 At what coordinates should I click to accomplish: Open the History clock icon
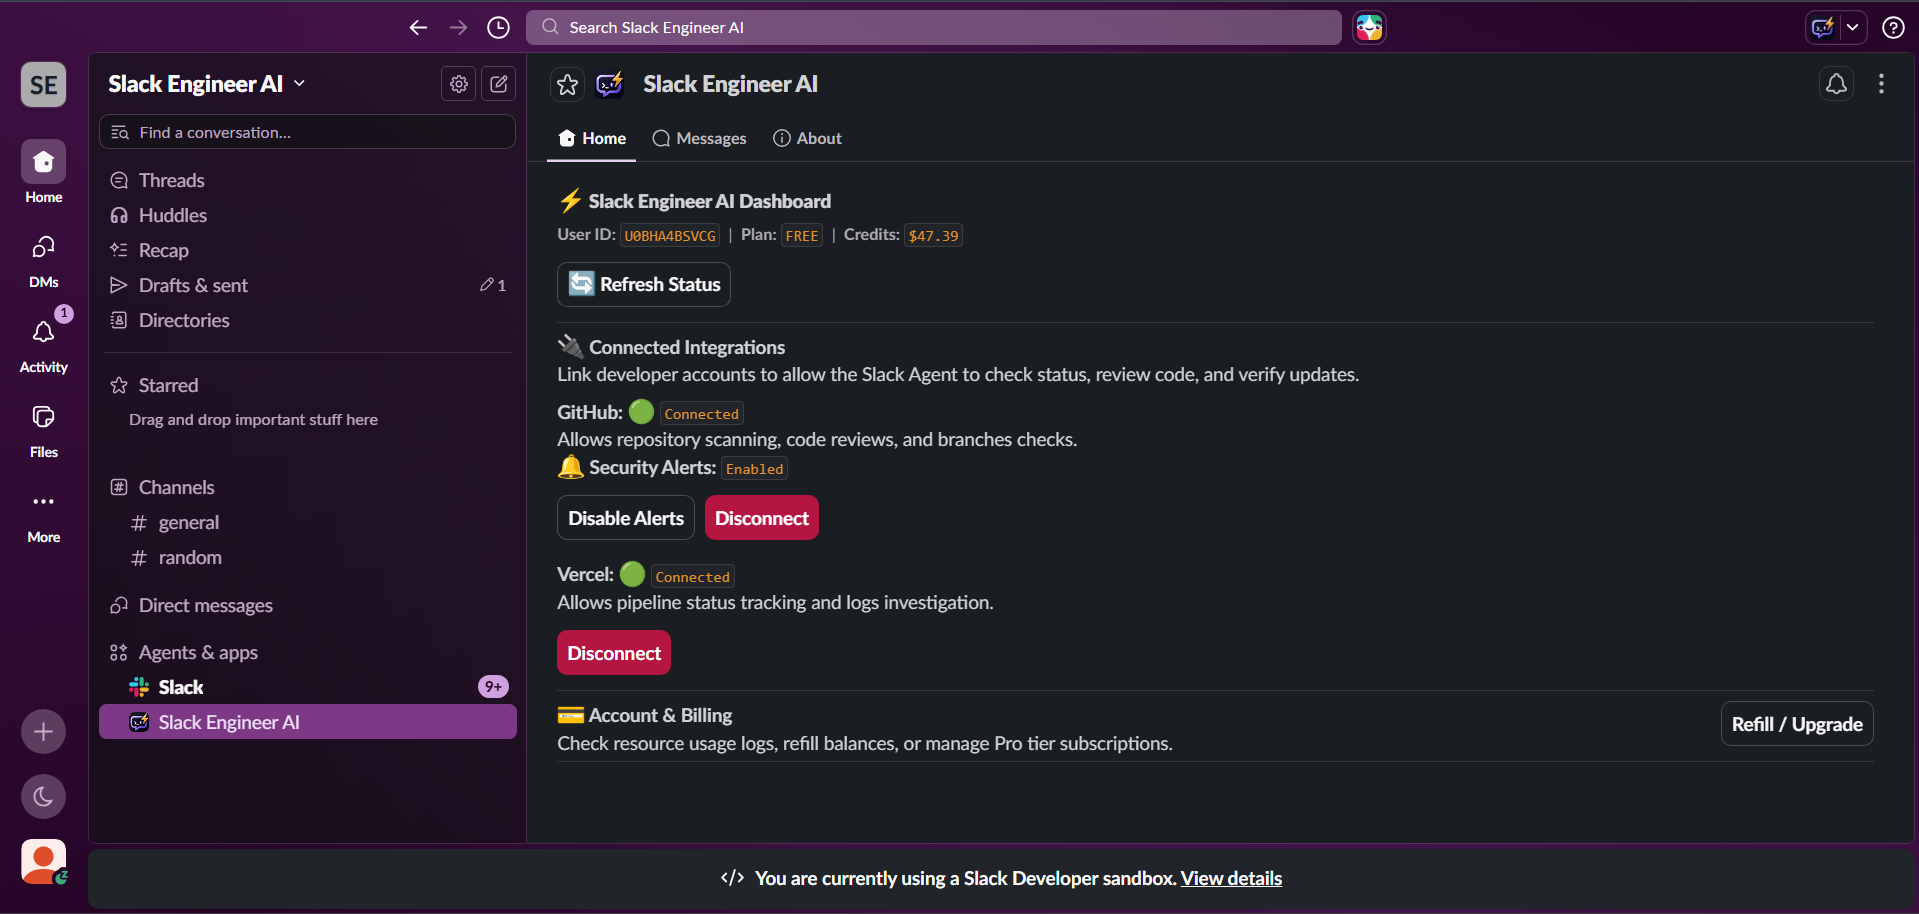[x=498, y=28]
